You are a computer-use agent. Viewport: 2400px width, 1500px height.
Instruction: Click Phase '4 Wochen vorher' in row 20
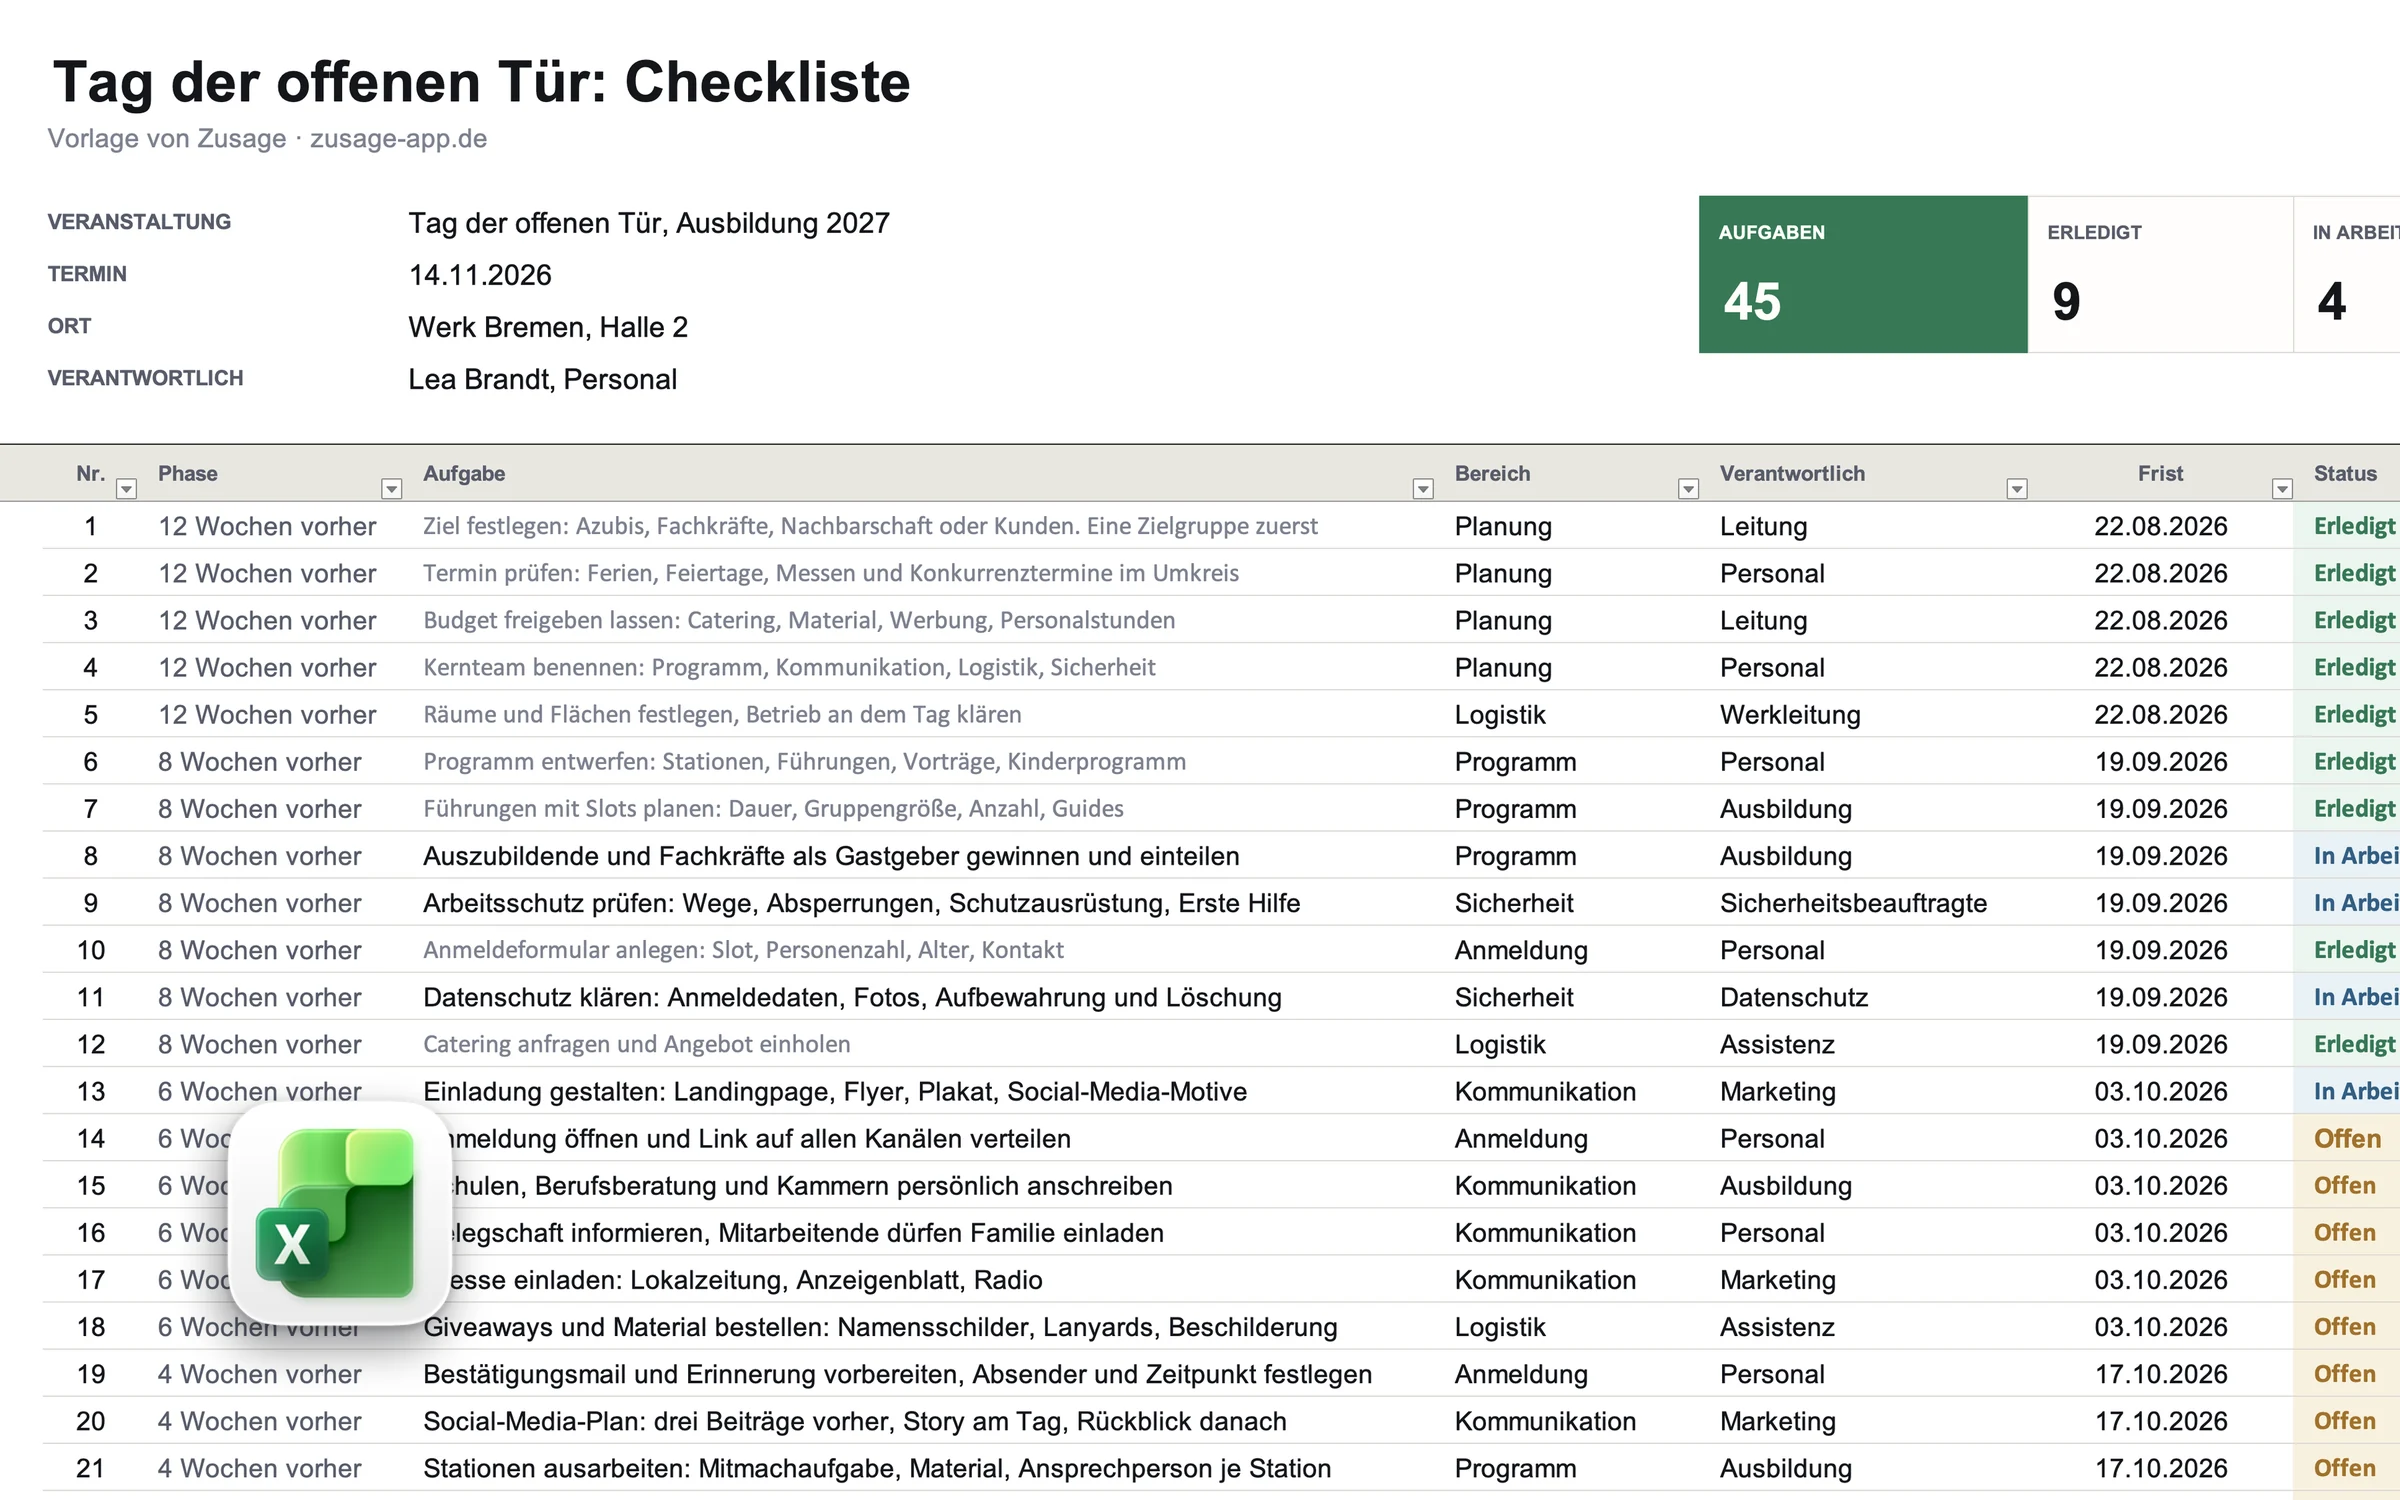point(260,1421)
